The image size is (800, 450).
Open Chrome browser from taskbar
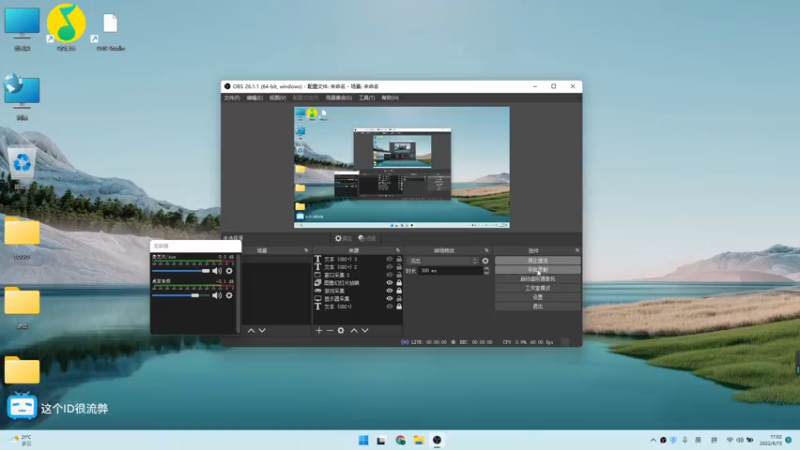pyautogui.click(x=400, y=440)
